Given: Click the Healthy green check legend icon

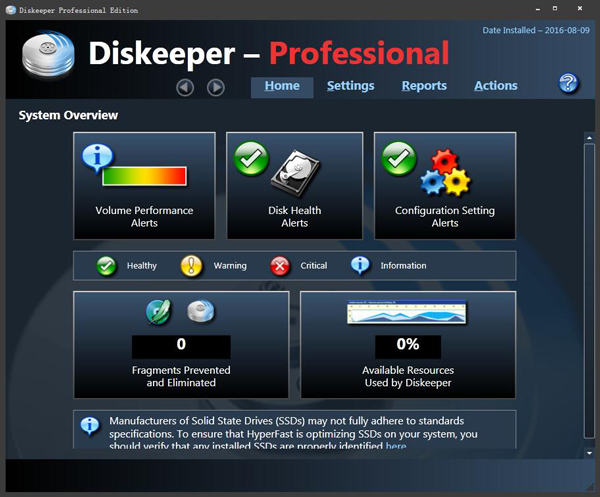Looking at the screenshot, I should click(x=106, y=266).
